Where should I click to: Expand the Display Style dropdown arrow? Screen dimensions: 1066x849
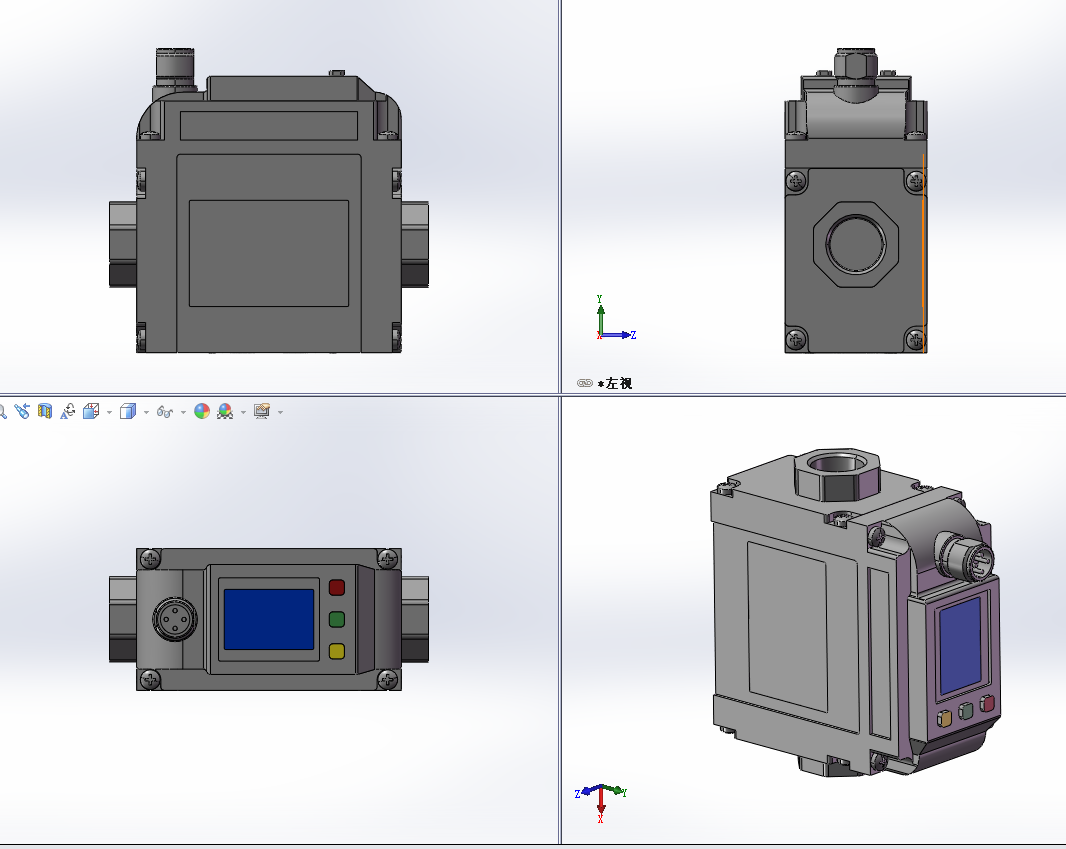(146, 412)
